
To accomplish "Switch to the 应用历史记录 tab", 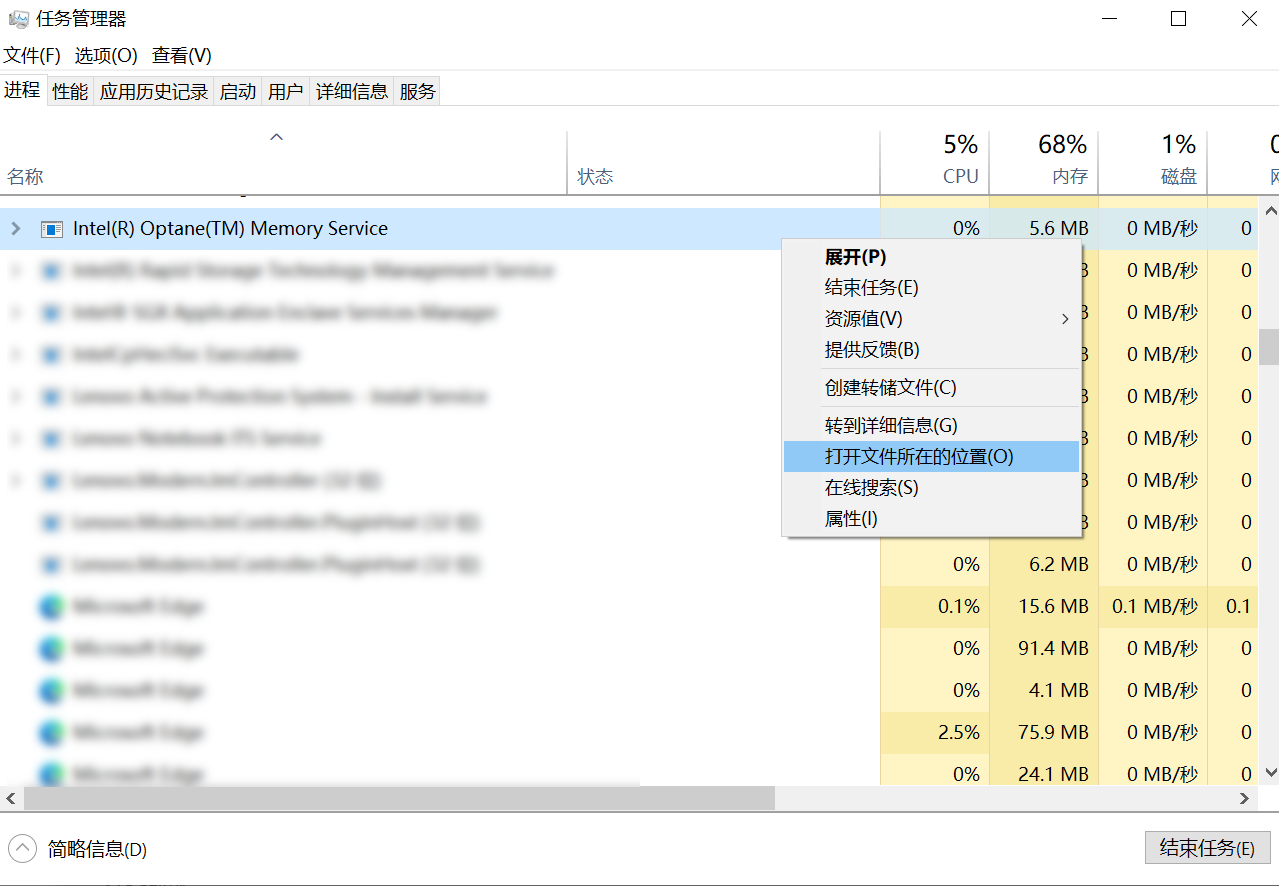I will (x=154, y=91).
